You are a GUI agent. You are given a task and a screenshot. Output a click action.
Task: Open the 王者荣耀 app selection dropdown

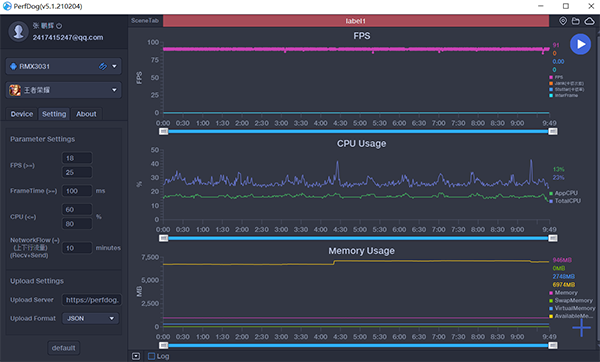tap(114, 90)
